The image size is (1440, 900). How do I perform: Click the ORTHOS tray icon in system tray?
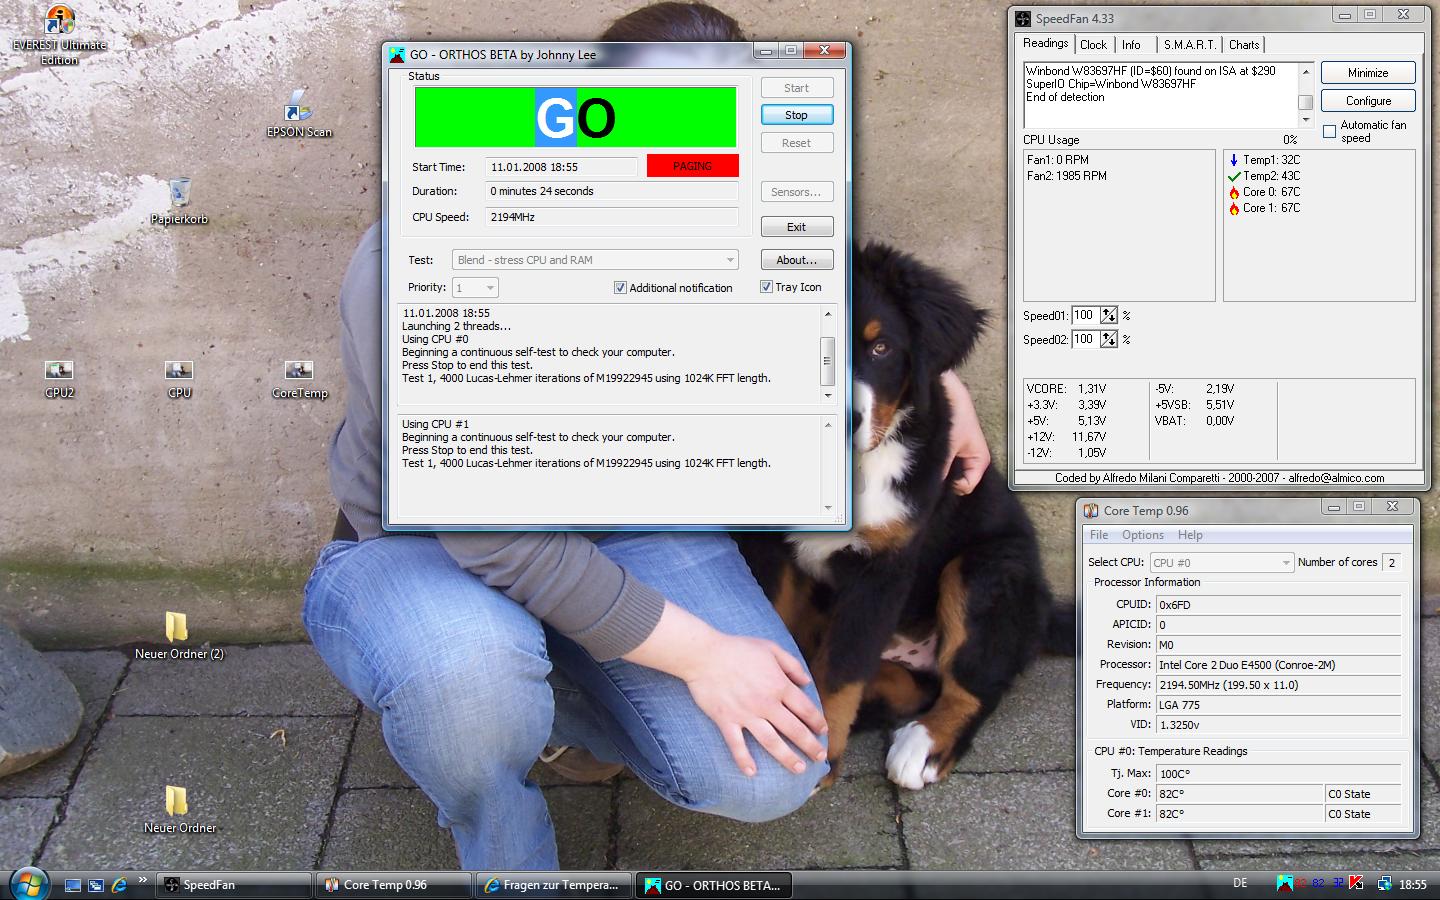pos(1285,883)
